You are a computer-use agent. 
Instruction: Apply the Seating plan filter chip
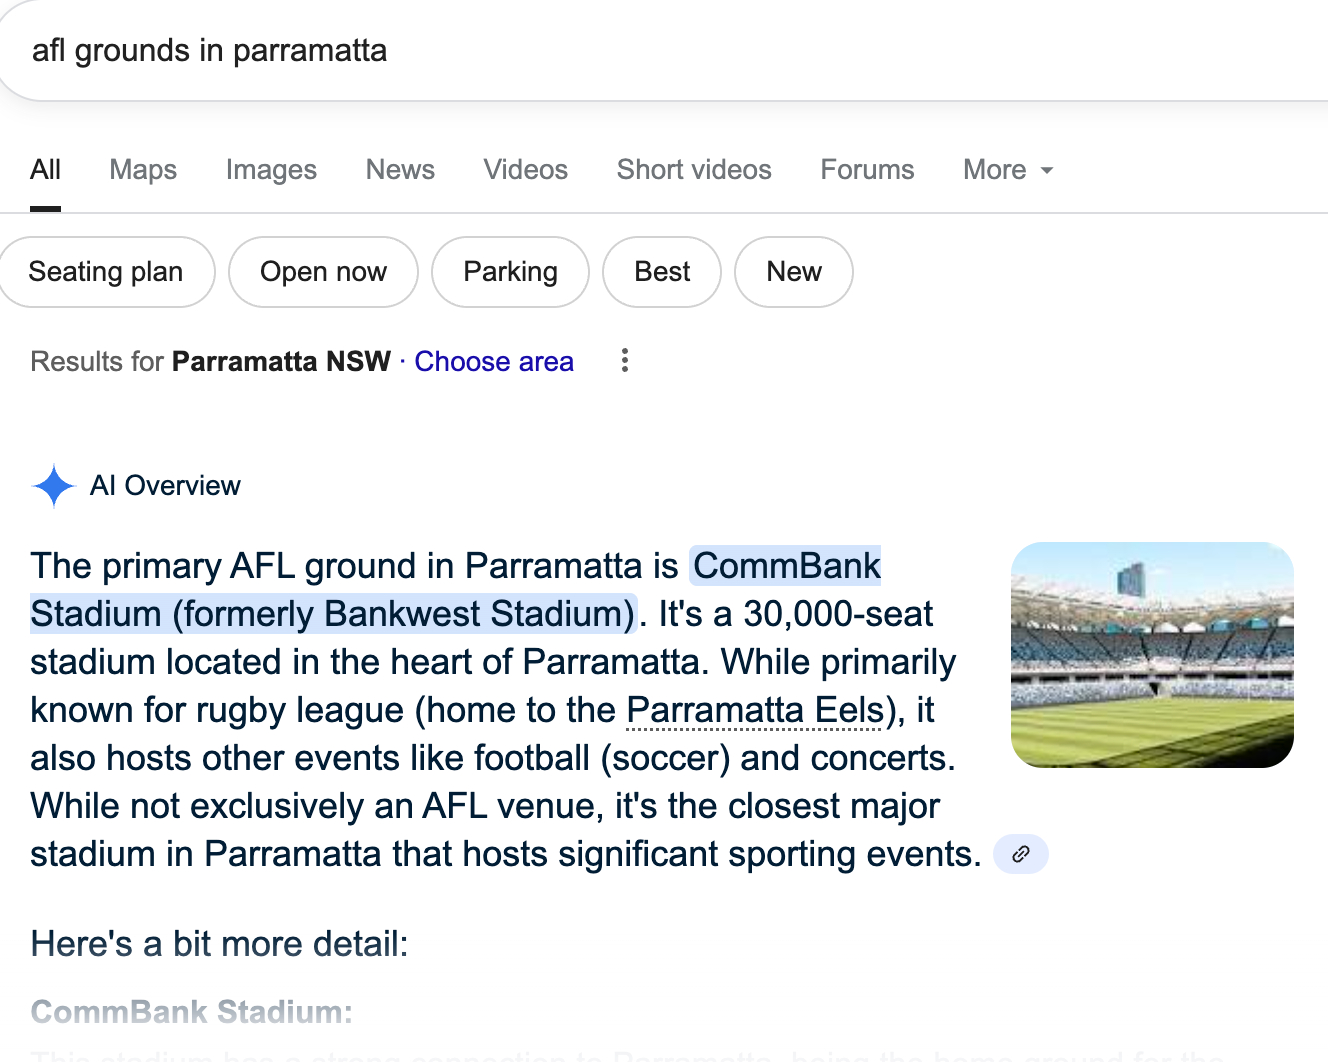click(x=106, y=272)
